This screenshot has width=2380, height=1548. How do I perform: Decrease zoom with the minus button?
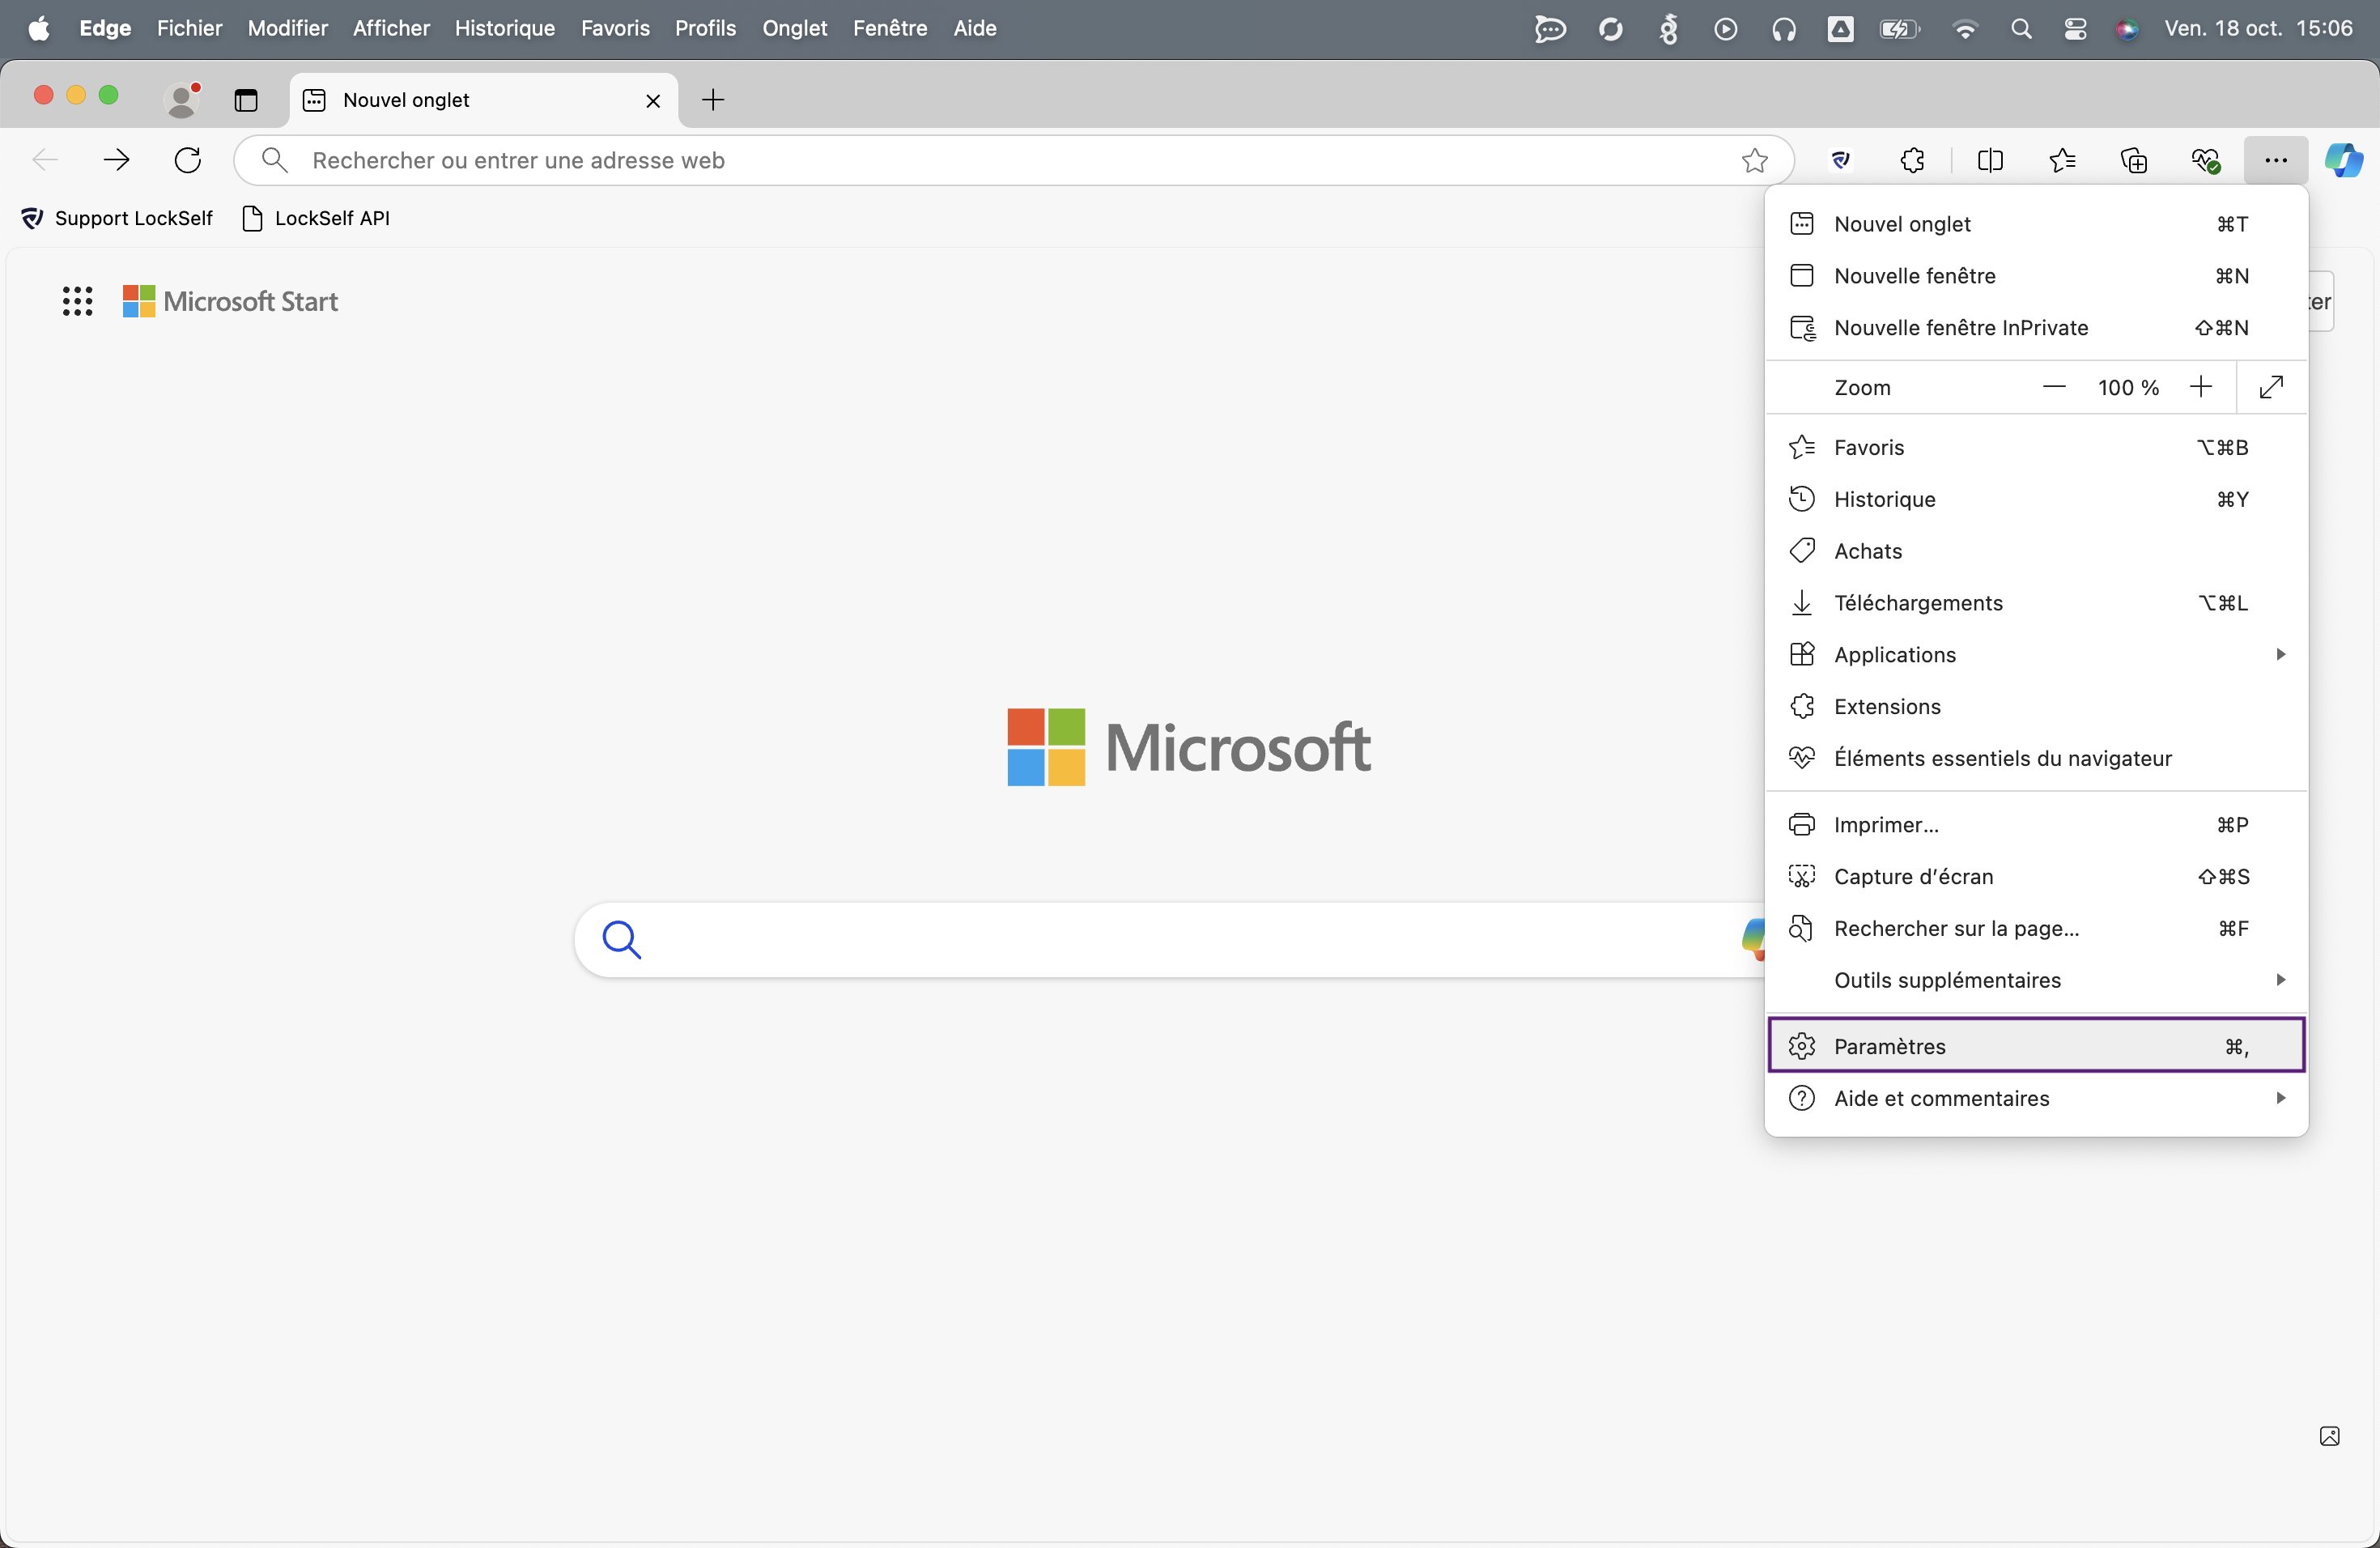[x=2054, y=387]
